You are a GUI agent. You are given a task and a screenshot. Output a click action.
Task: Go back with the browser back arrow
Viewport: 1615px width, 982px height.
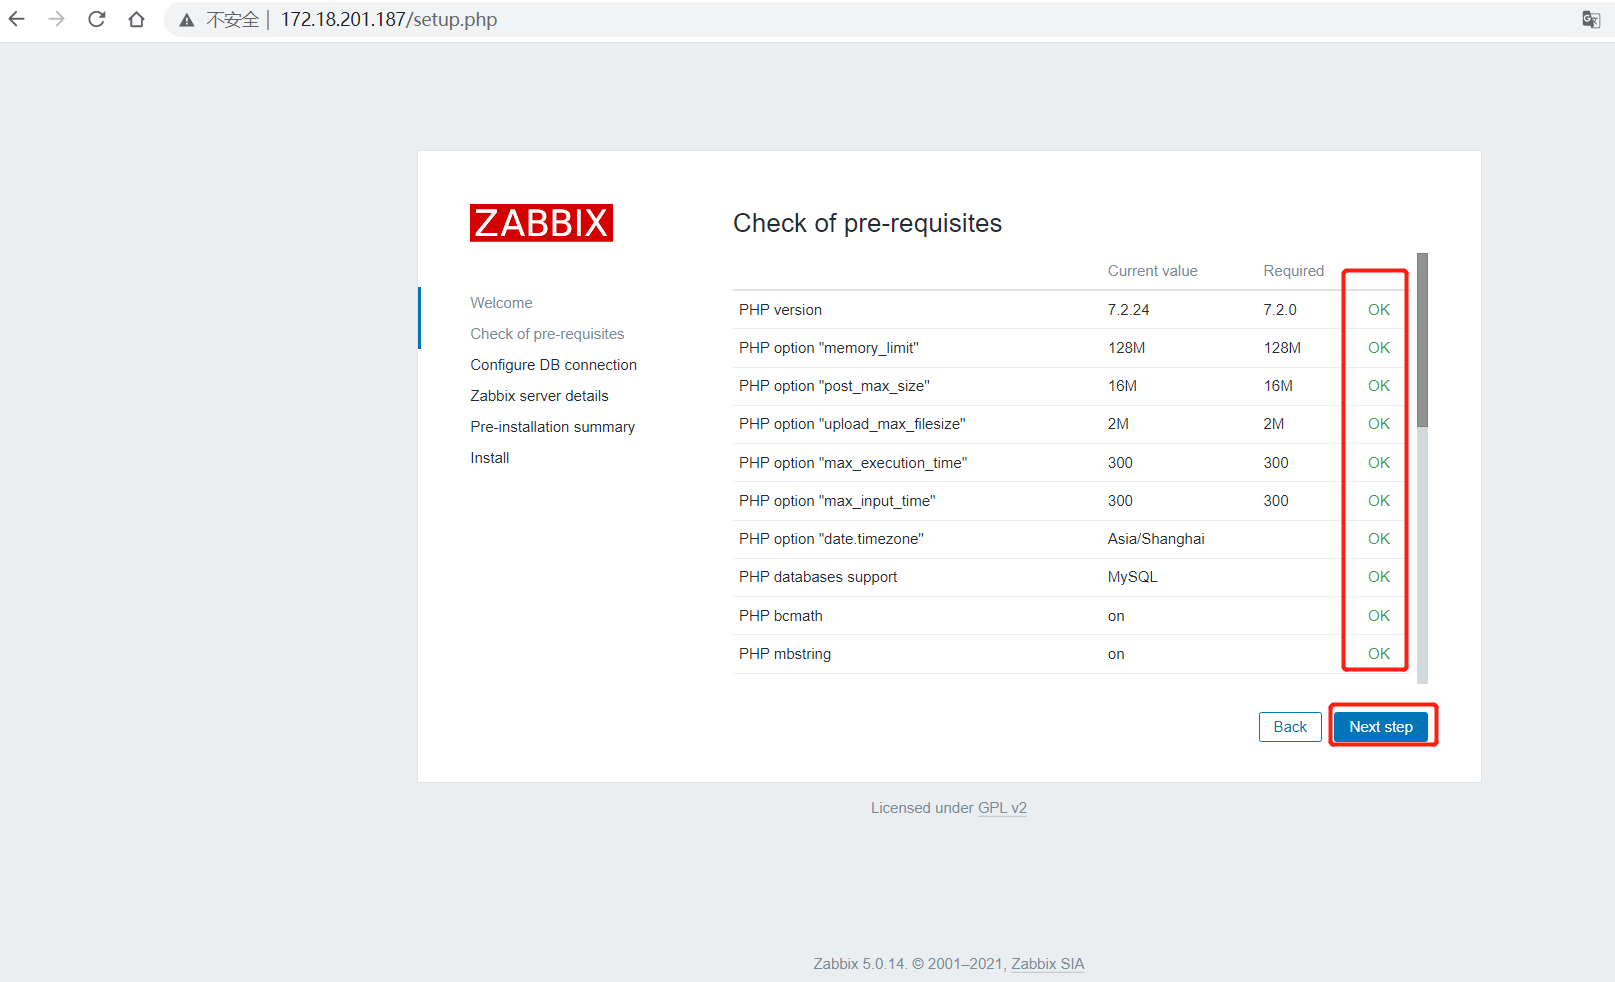(x=17, y=19)
